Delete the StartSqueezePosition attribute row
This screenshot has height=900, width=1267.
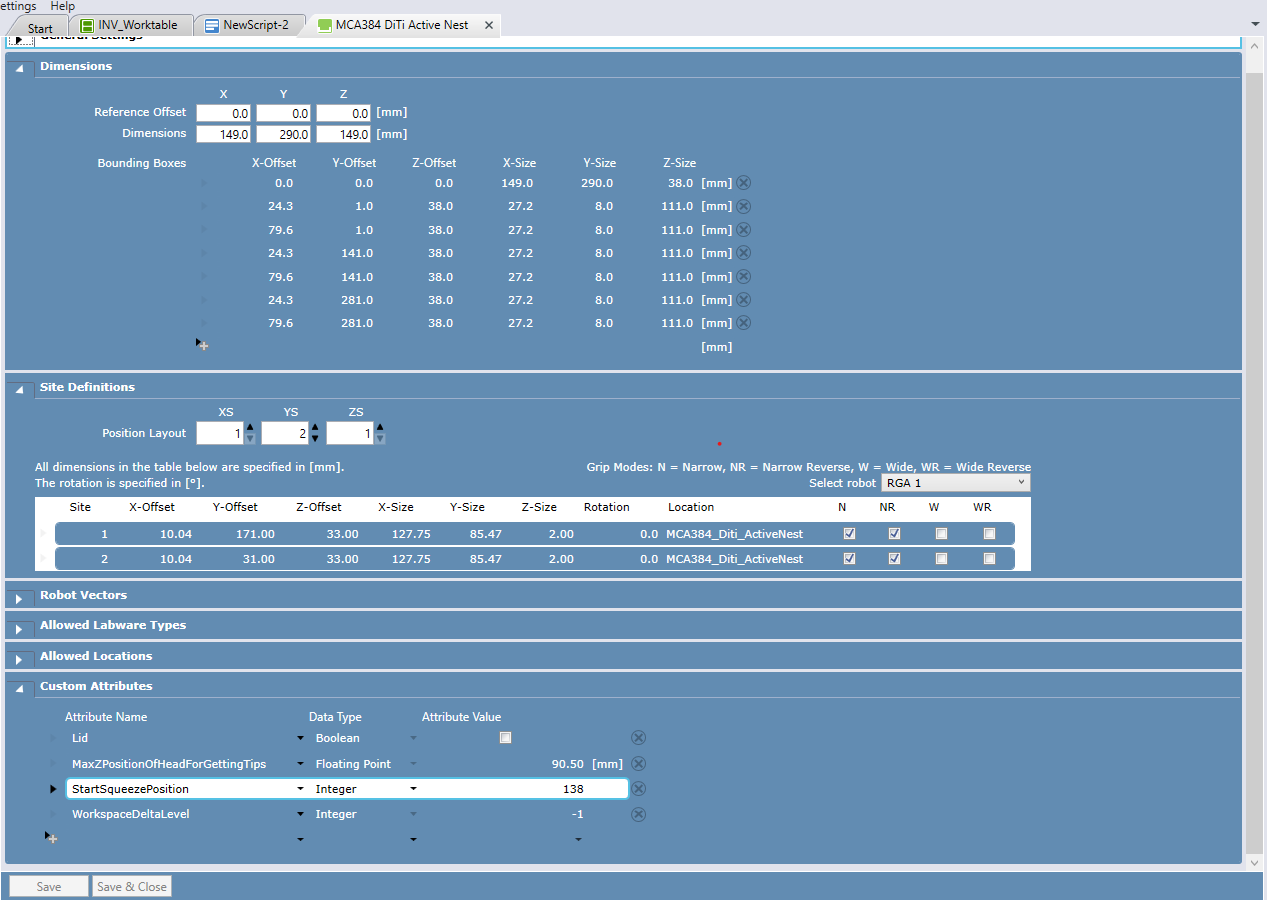click(x=638, y=789)
